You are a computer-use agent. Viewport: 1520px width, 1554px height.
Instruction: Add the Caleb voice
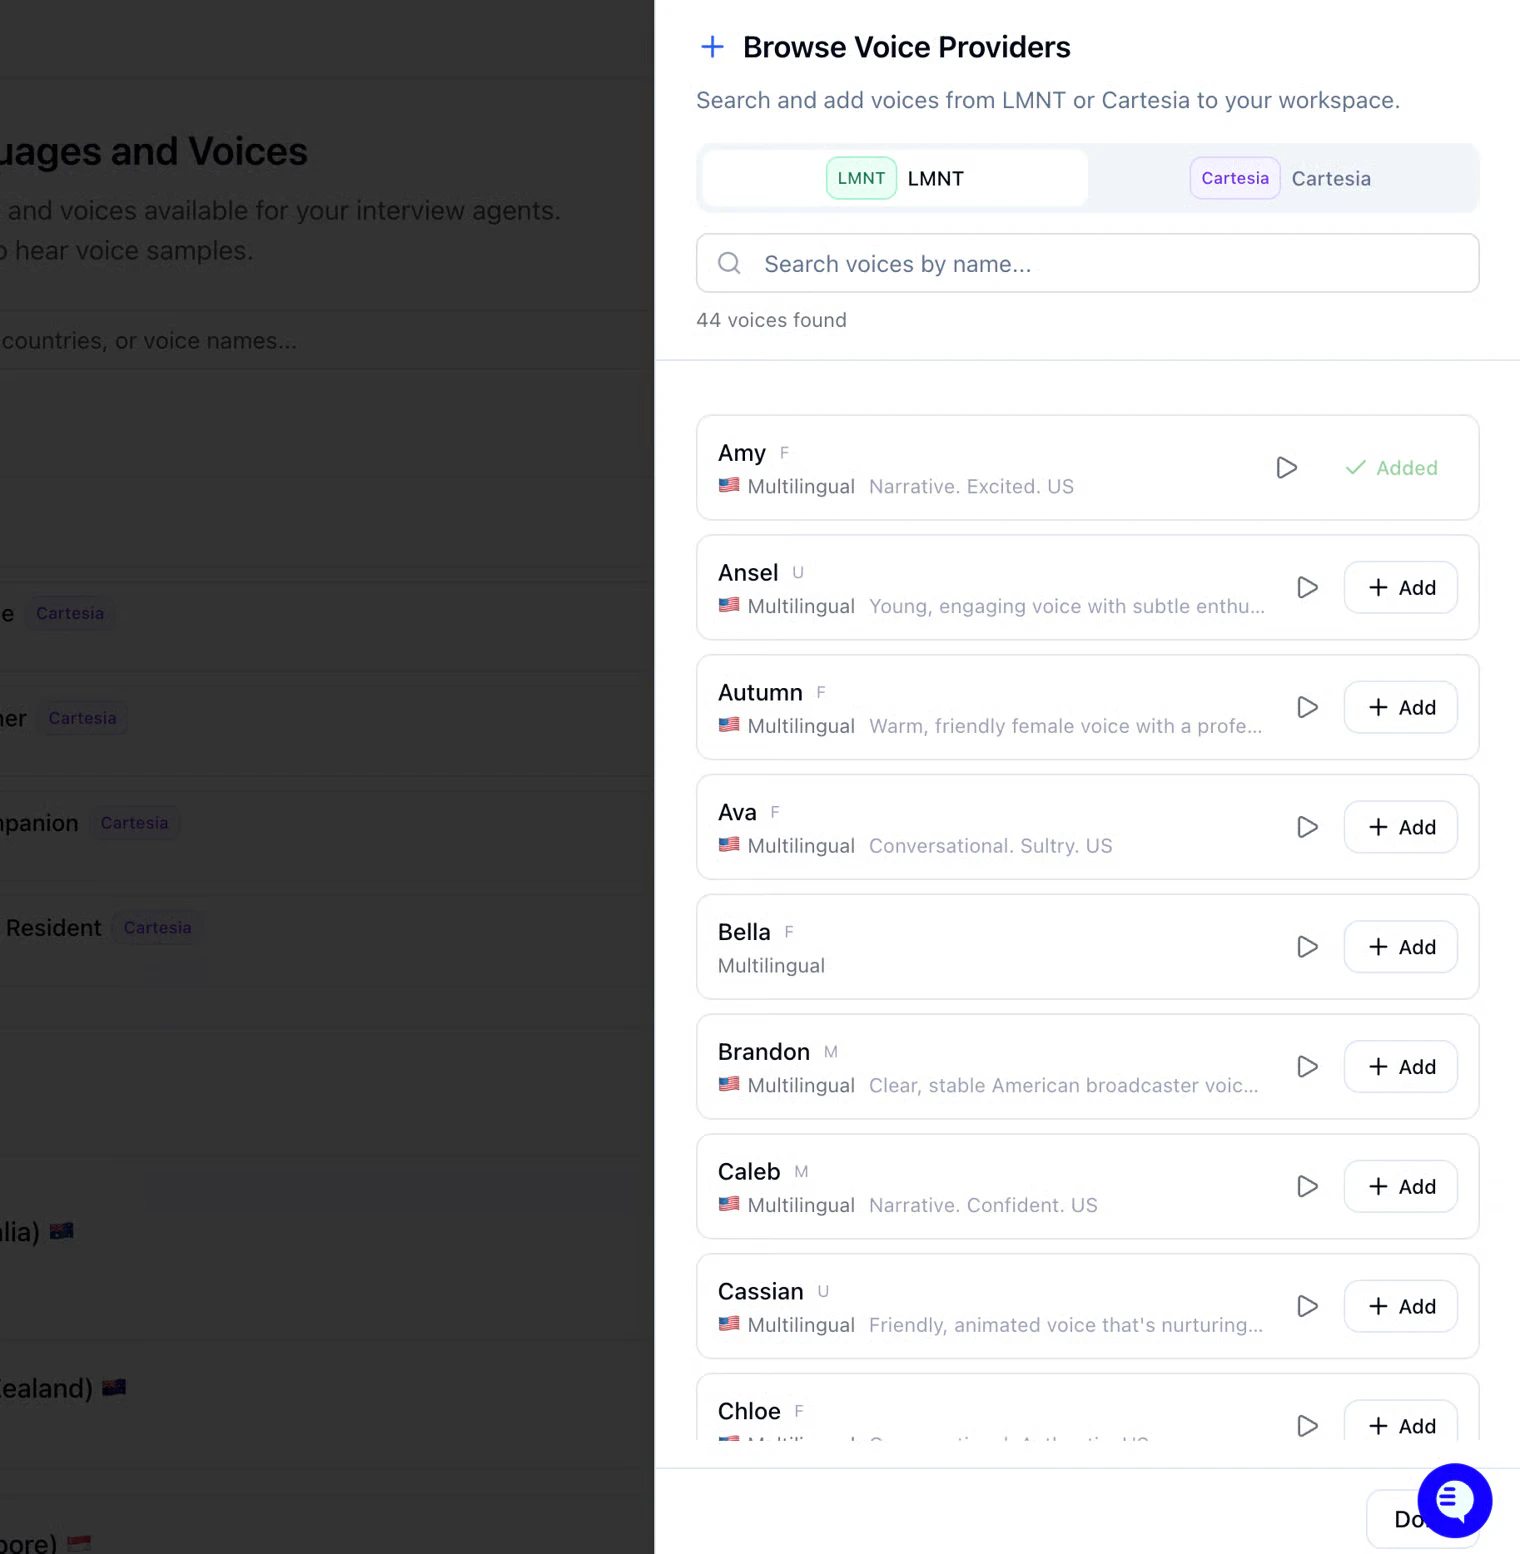[x=1400, y=1187]
